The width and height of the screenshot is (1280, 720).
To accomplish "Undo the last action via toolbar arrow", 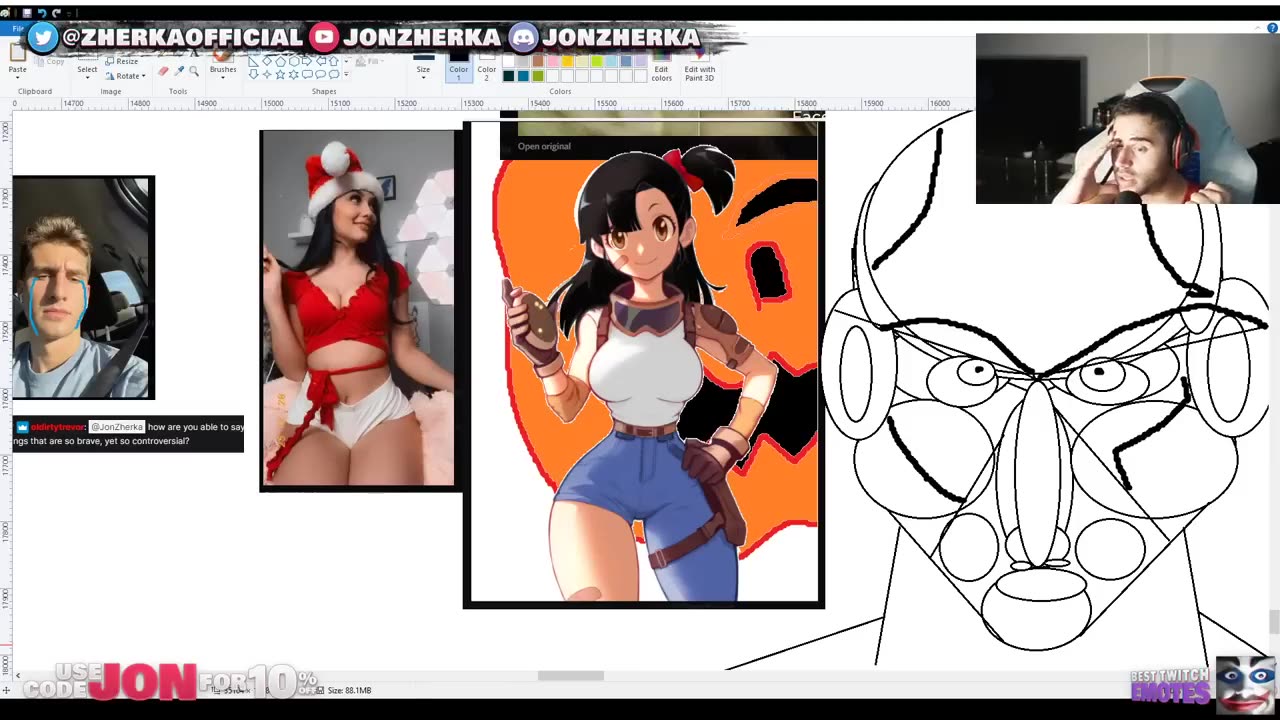I will (42, 13).
